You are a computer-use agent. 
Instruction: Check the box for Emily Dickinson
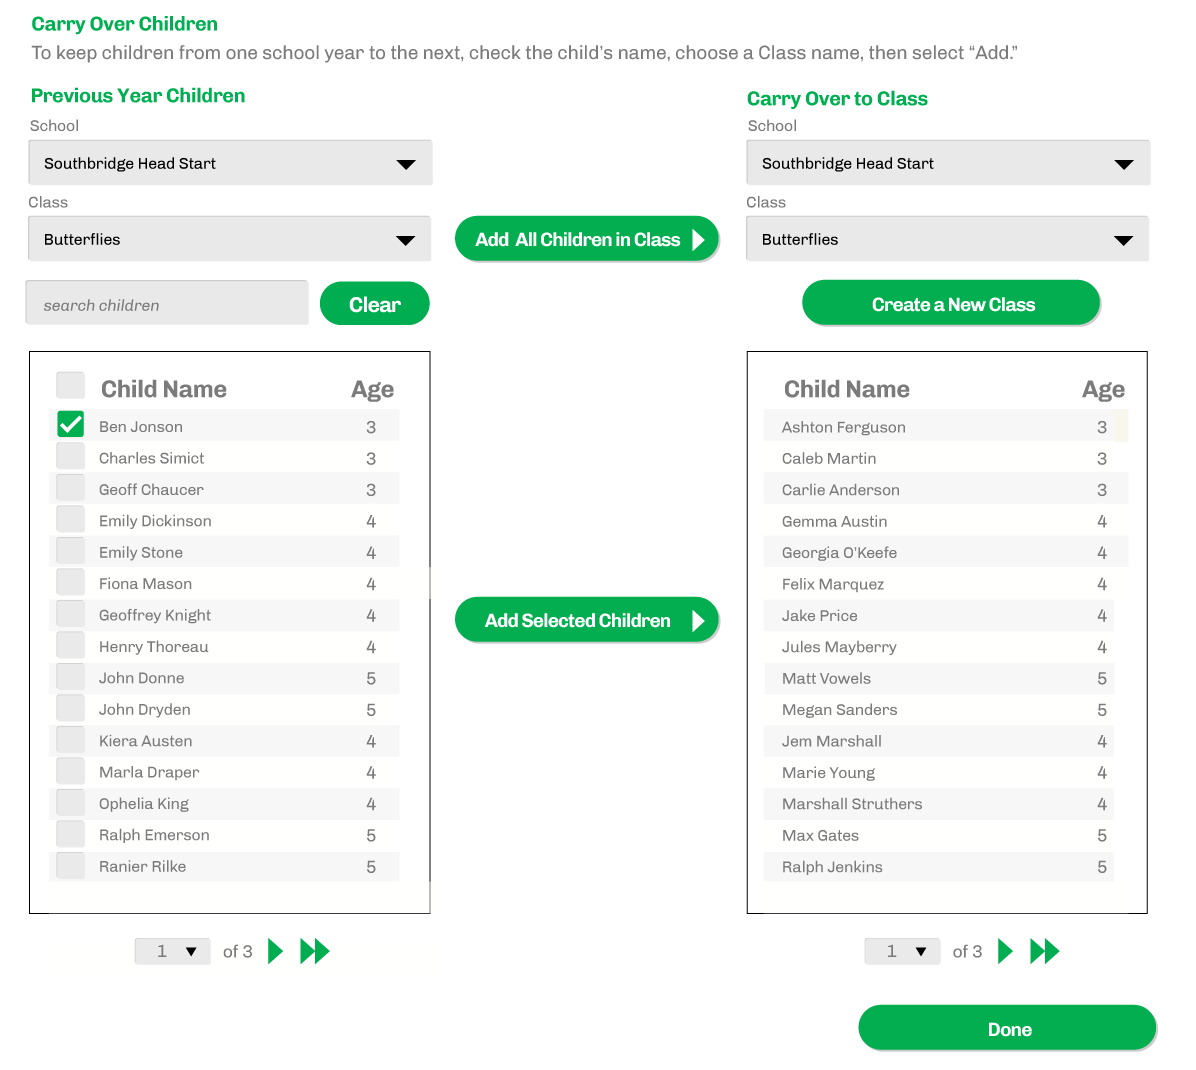pos(71,520)
